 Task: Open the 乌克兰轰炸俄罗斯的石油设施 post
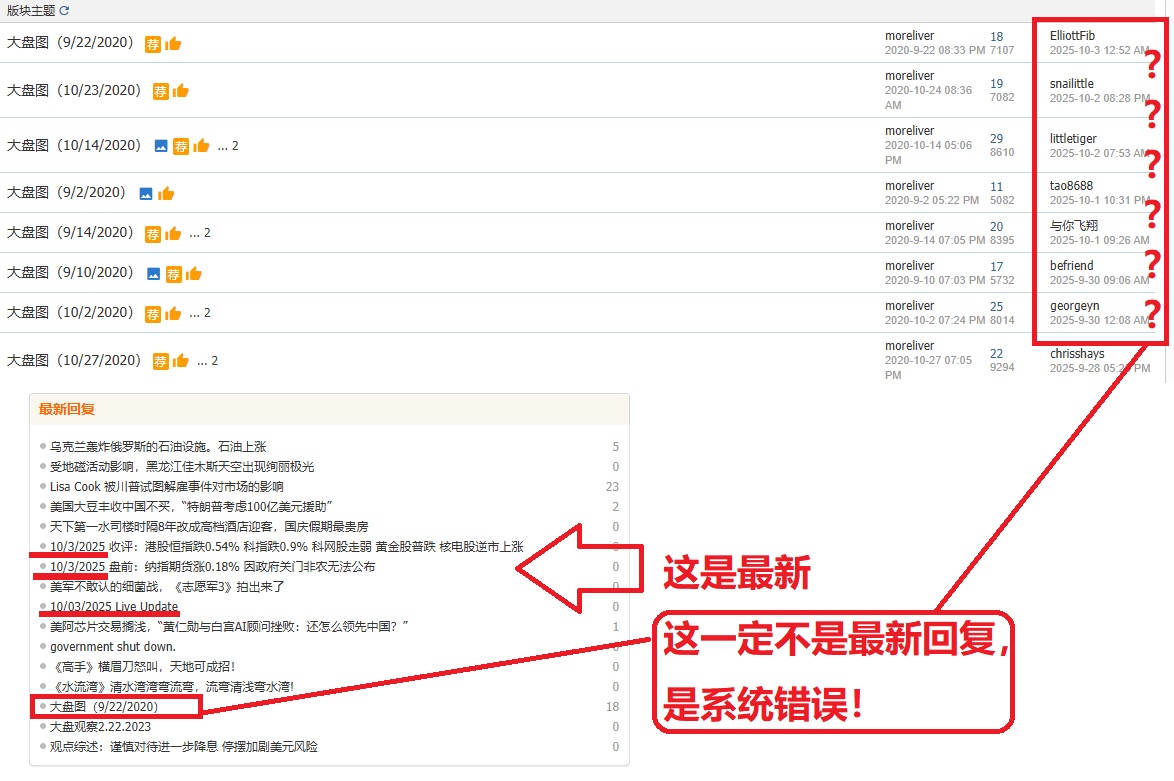point(158,447)
